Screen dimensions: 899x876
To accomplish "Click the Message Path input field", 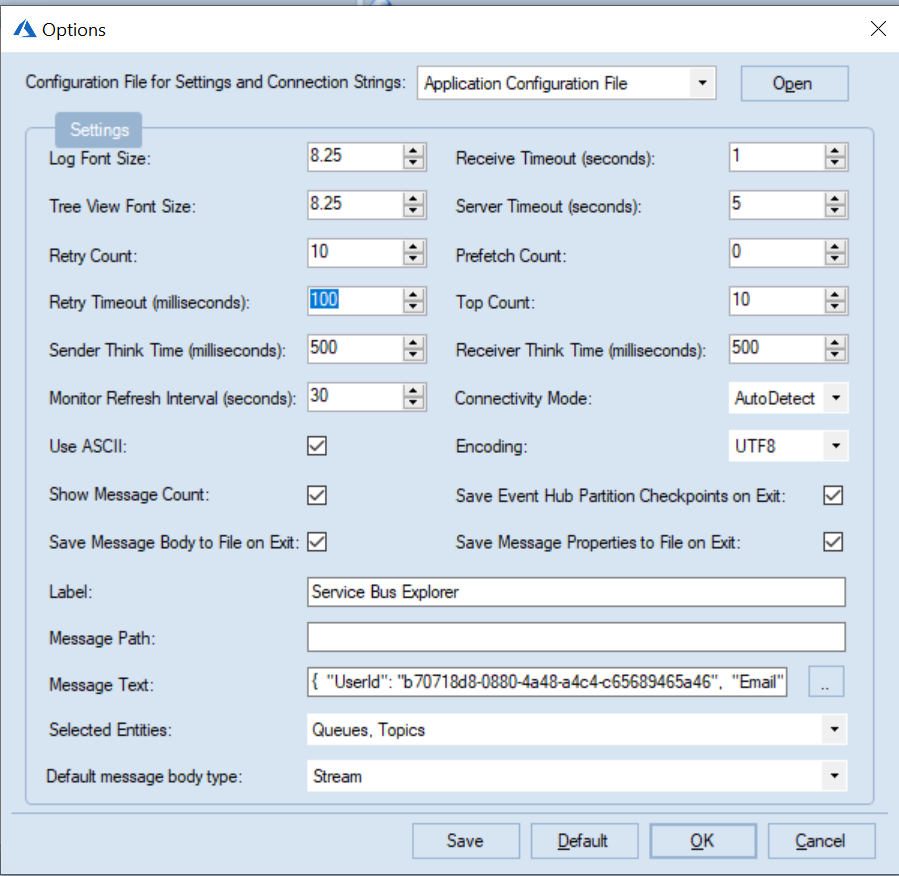I will point(575,637).
